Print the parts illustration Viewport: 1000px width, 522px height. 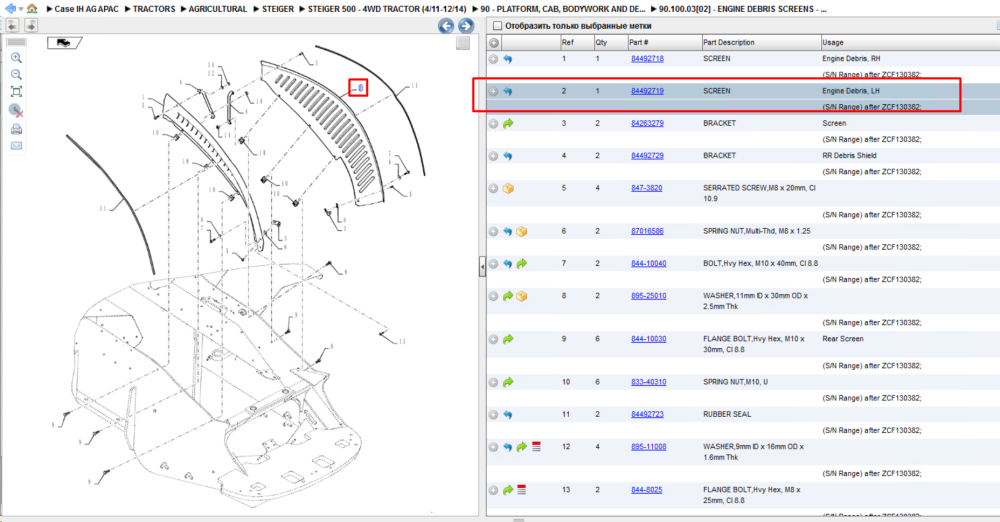coord(17,129)
